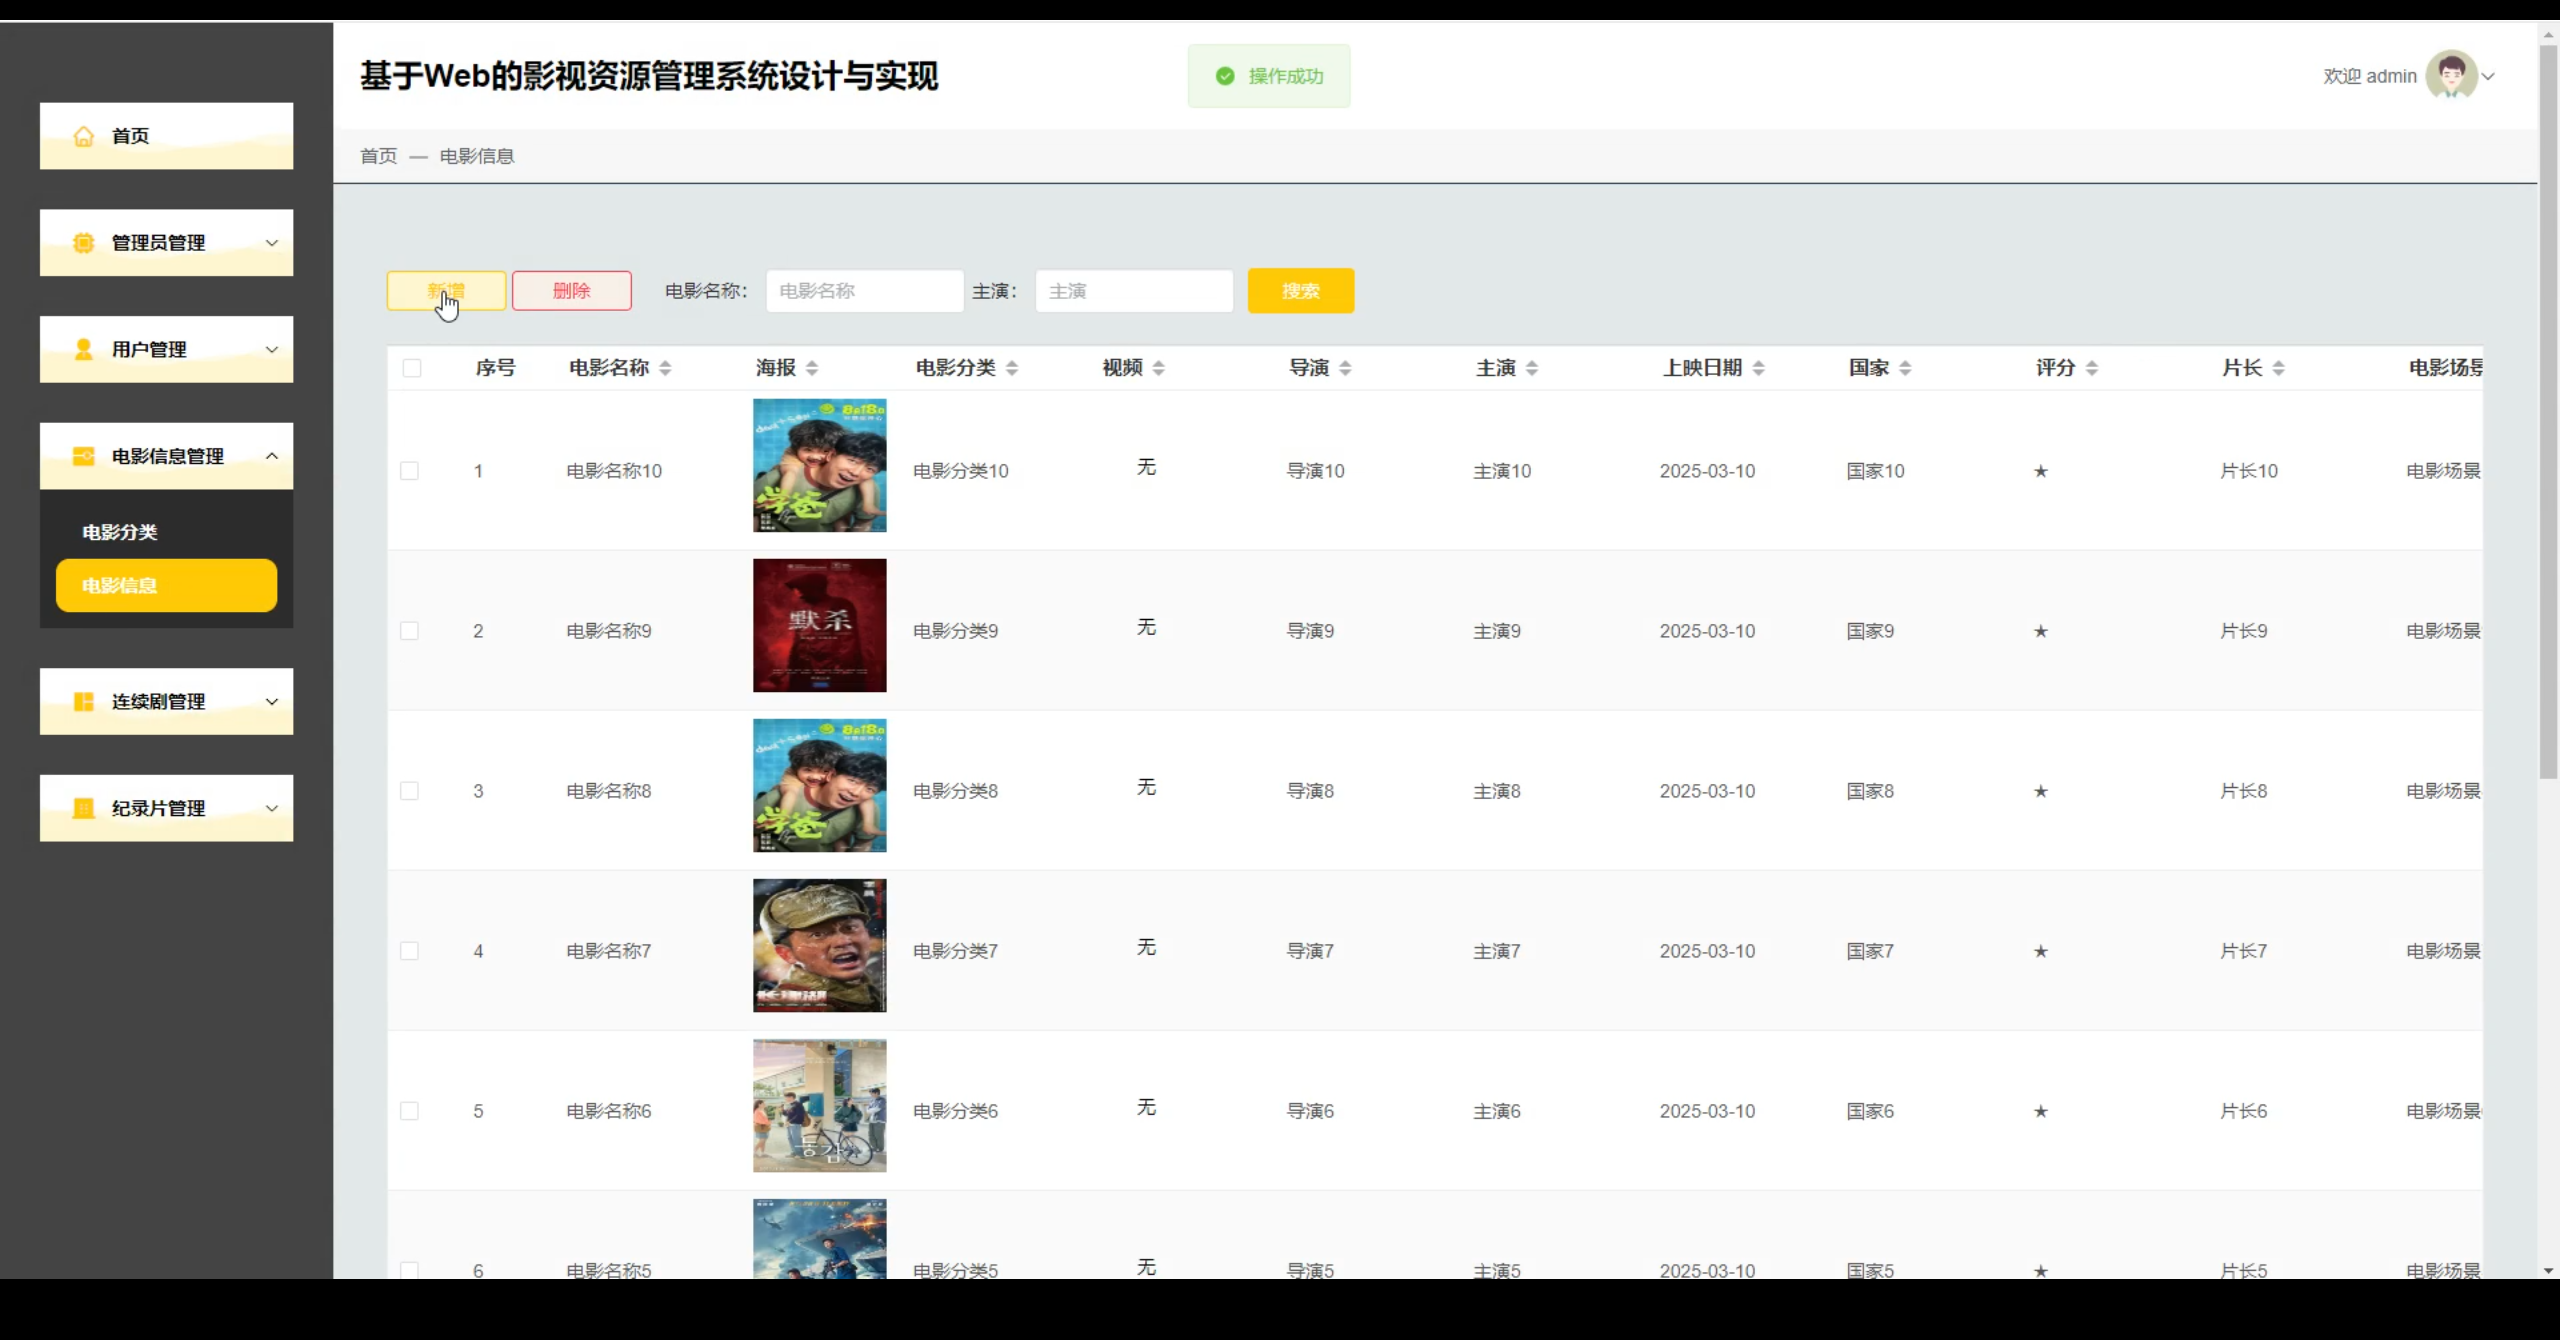Click the 首页 breadcrumb link

(x=377, y=156)
